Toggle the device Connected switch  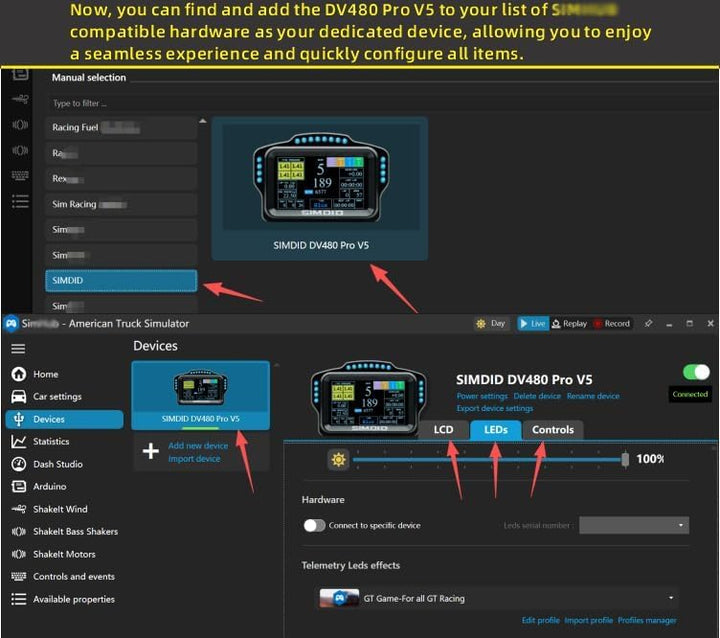coord(696,372)
